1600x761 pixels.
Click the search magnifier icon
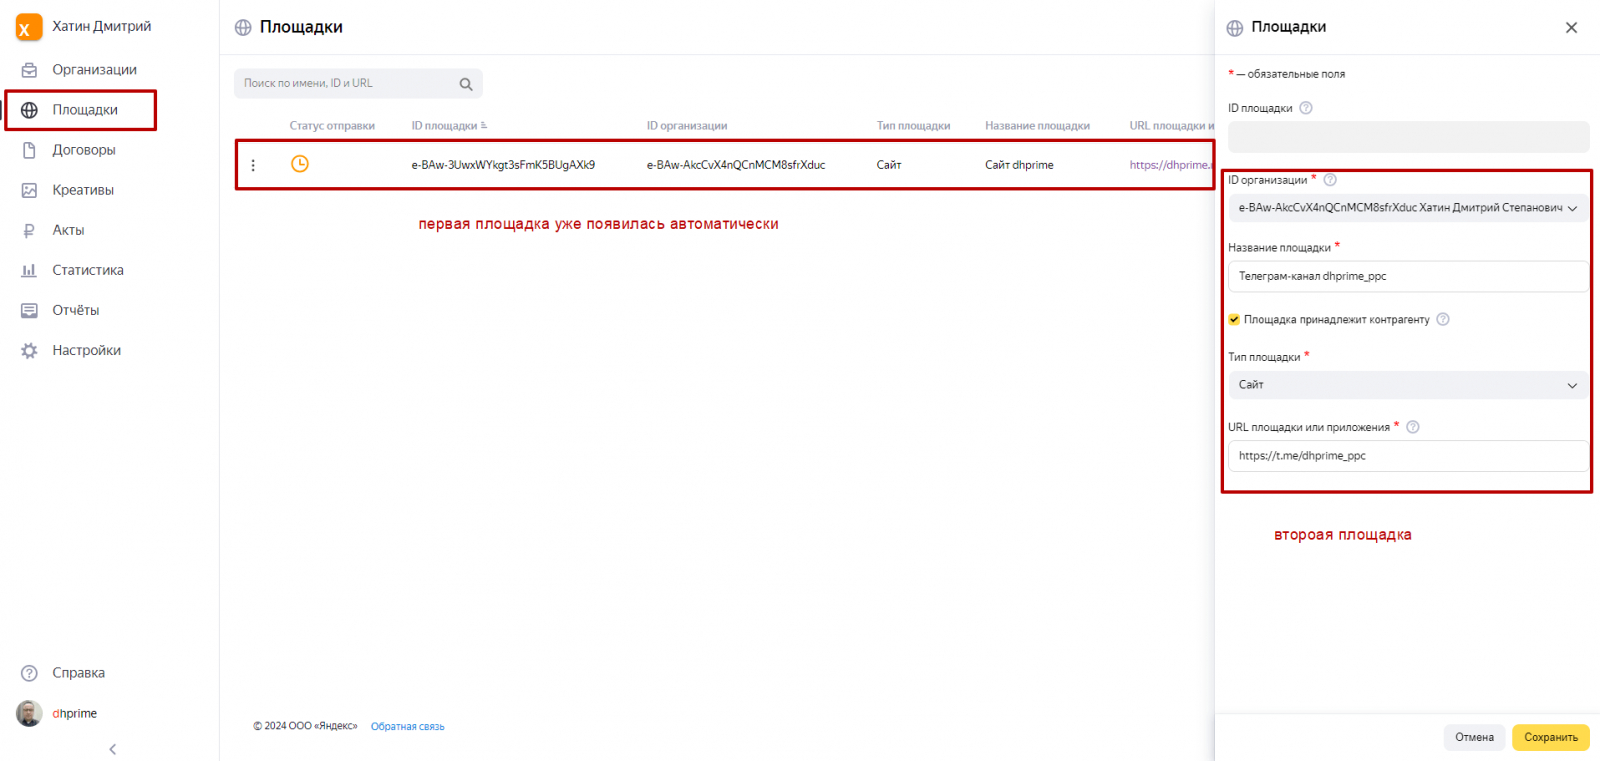466,84
